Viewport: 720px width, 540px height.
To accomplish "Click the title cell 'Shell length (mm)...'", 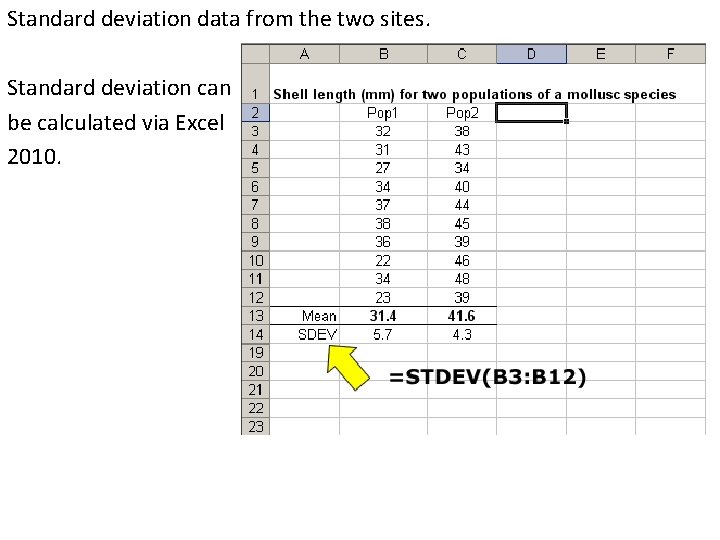I will point(474,94).
